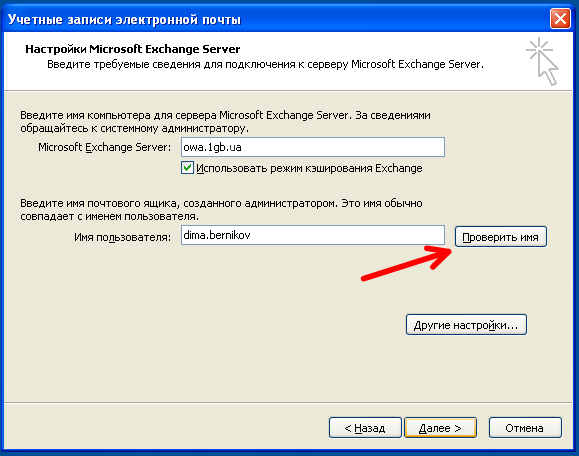Viewport: 579px width, 456px height.
Task: Cancel setup with the Отмена button
Action: (525, 428)
